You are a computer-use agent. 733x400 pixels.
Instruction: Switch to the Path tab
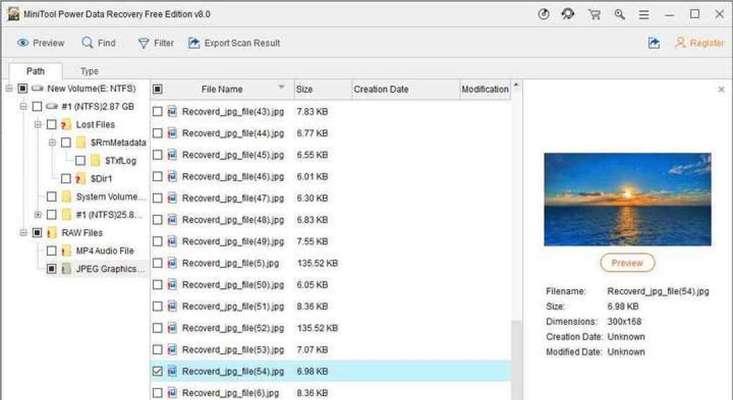(36, 71)
